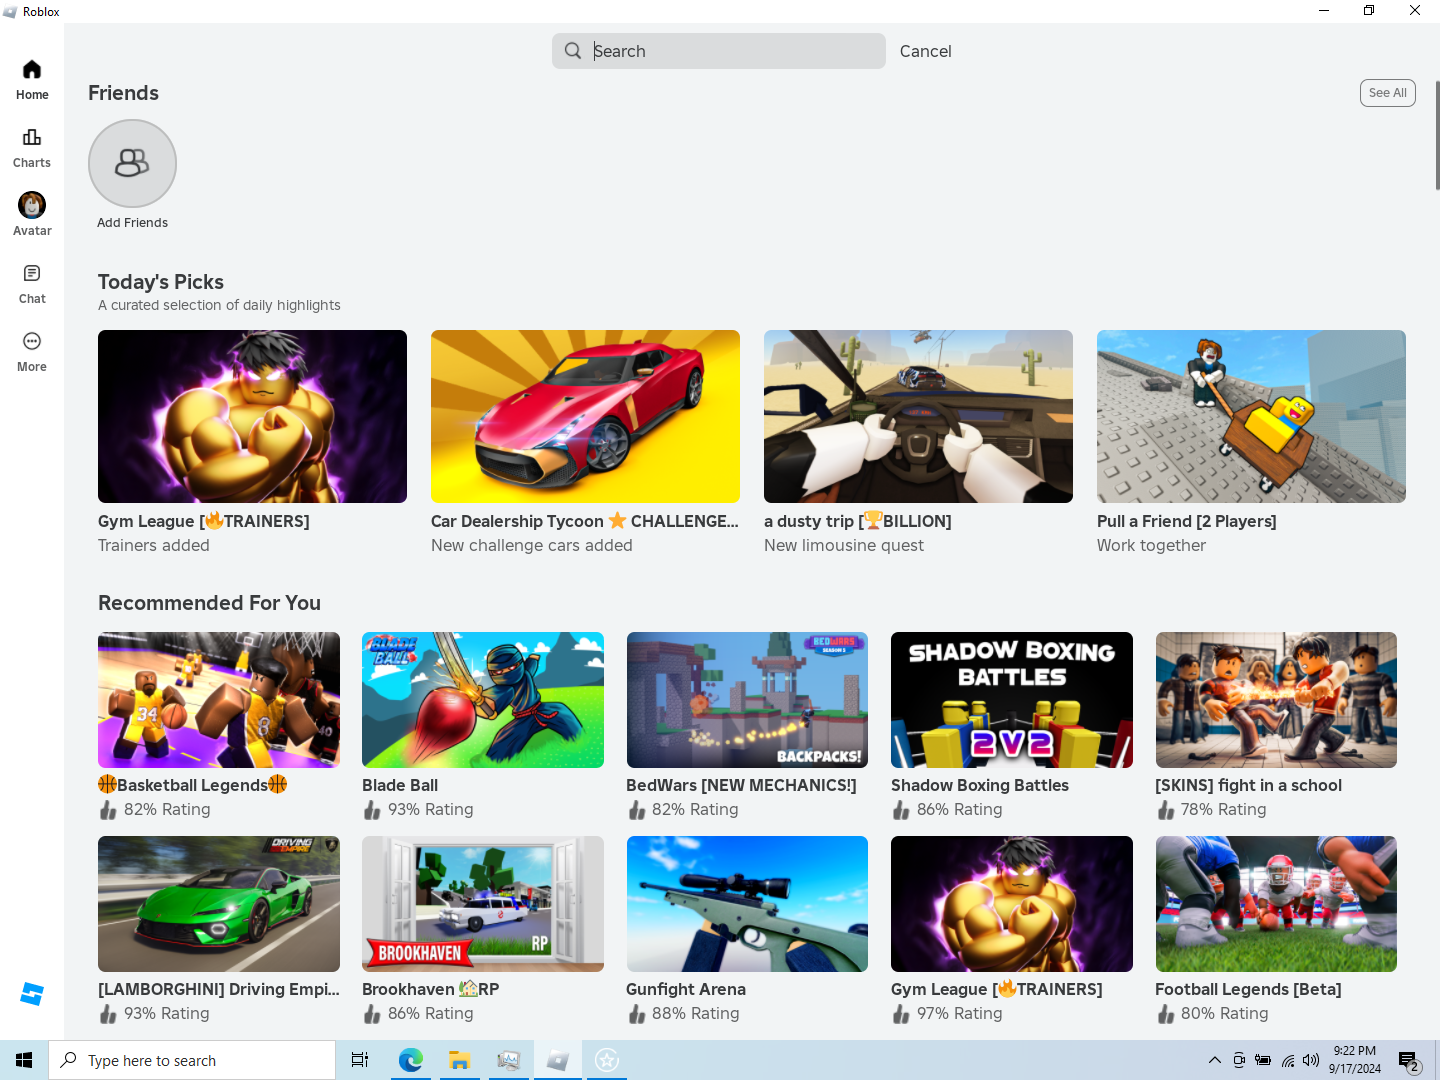Open Gunfight Arena game thumbnail
This screenshot has height=1080, width=1440.
click(x=747, y=904)
